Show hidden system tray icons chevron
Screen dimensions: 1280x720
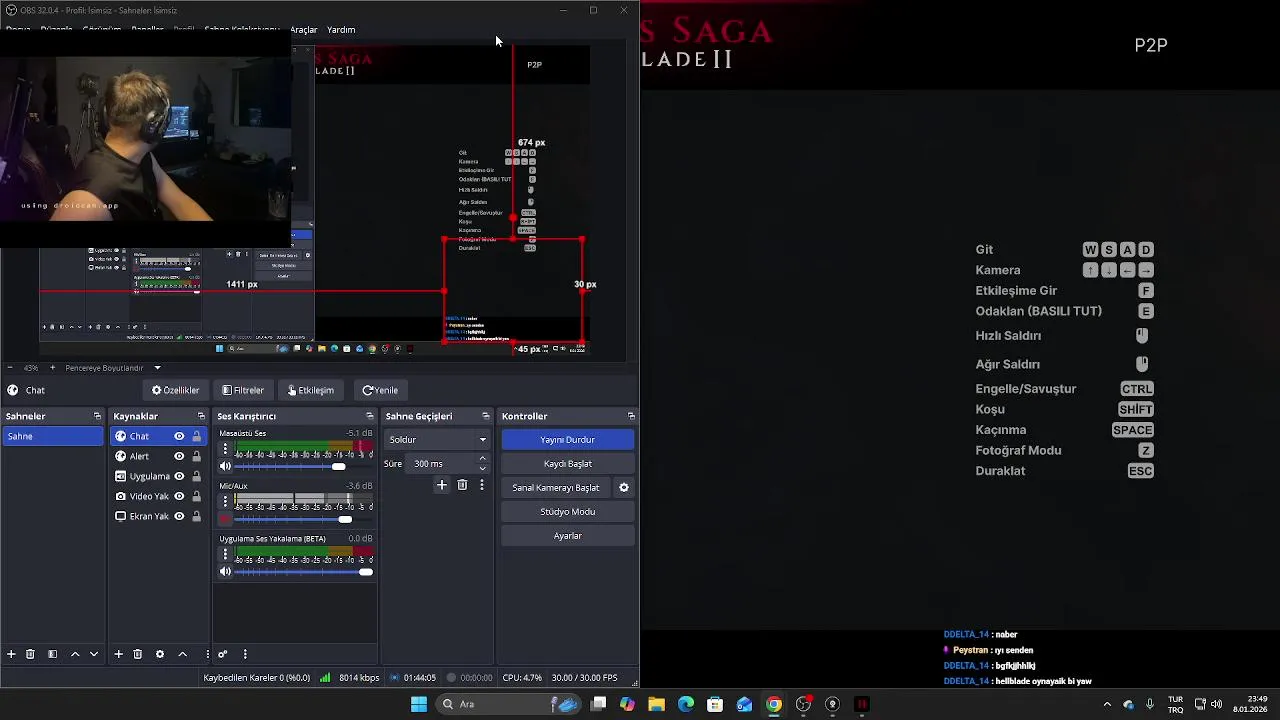click(1107, 704)
